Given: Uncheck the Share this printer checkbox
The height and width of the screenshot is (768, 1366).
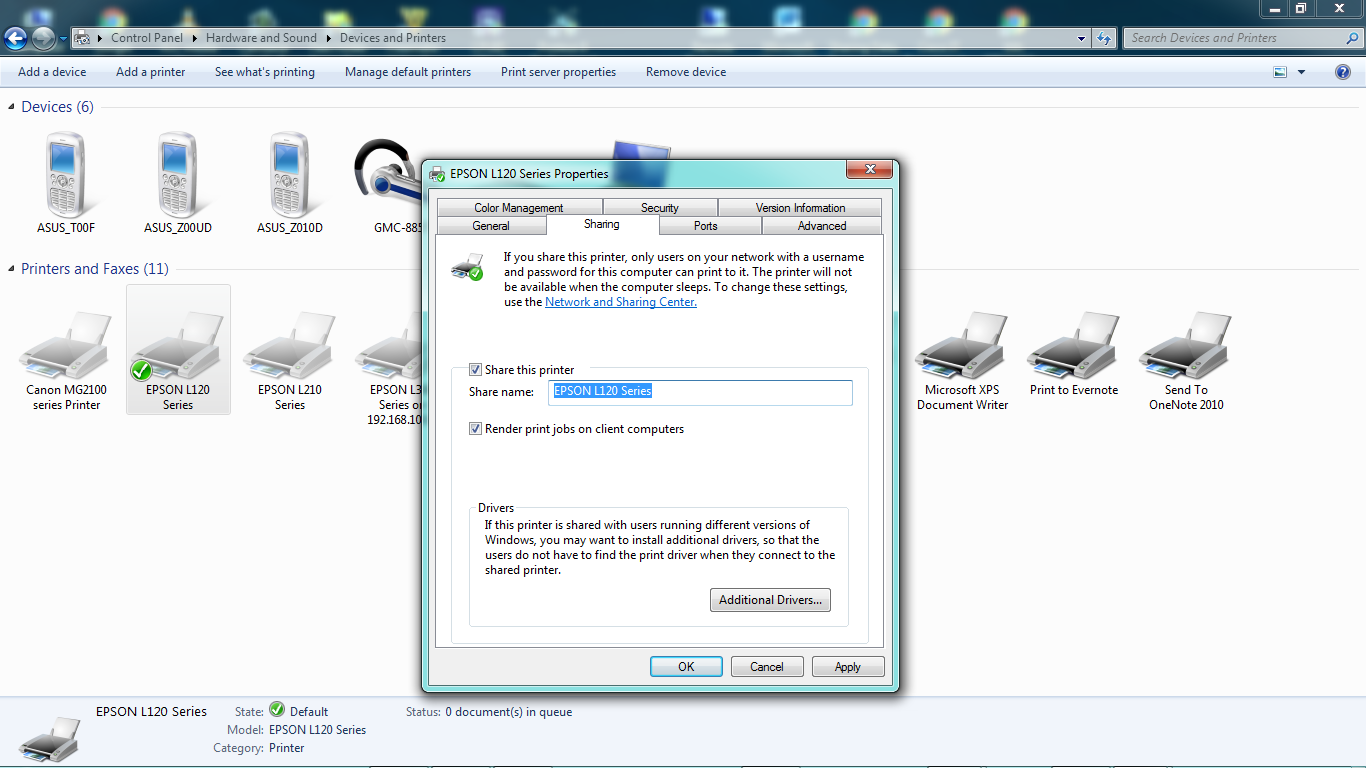Looking at the screenshot, I should (x=475, y=370).
